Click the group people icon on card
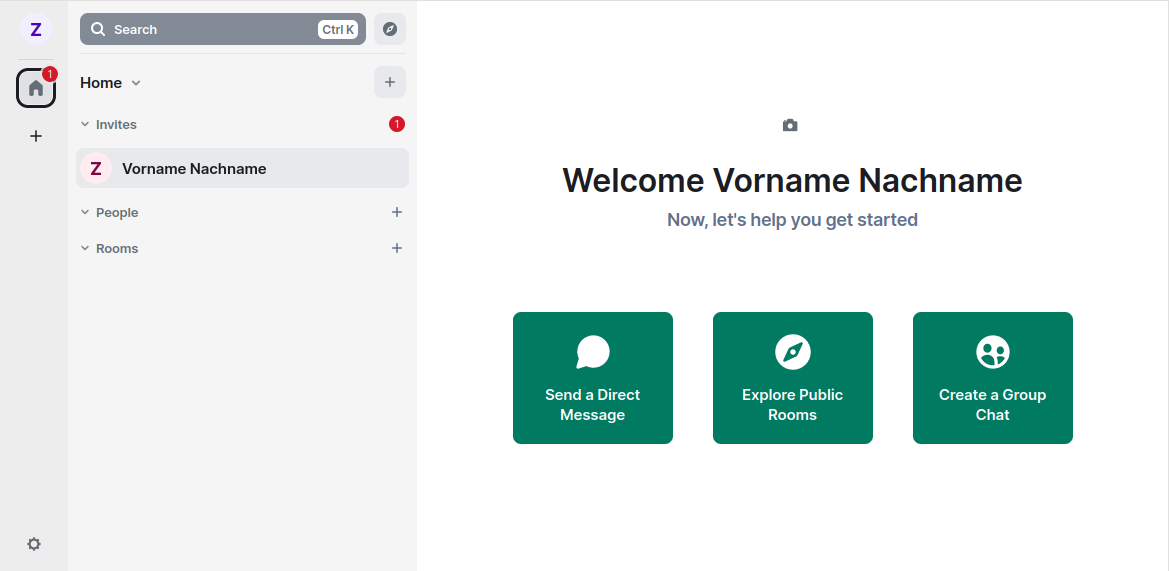 [x=992, y=352]
